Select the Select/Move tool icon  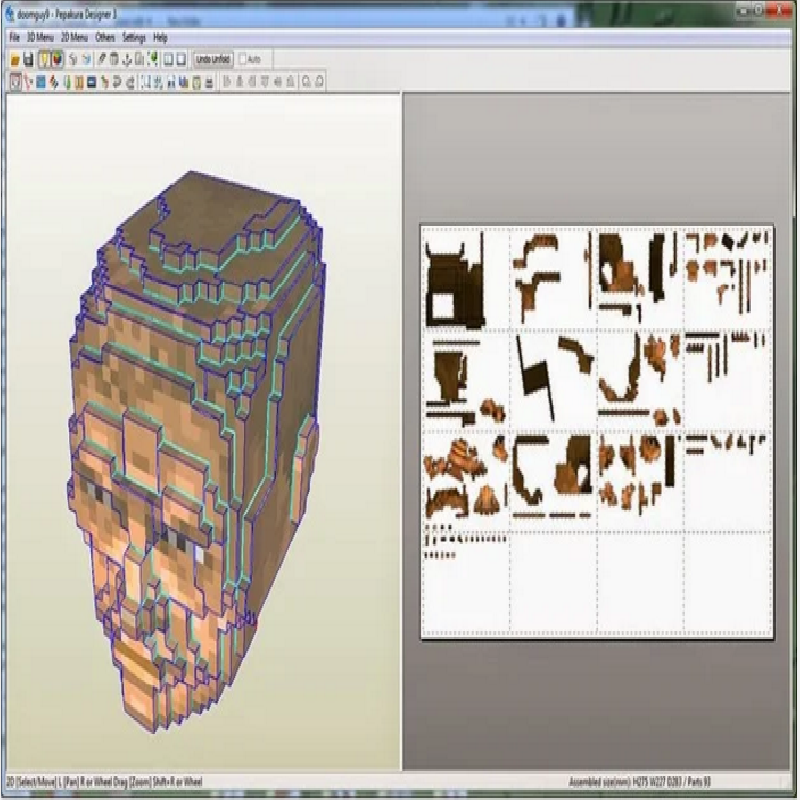coord(16,82)
